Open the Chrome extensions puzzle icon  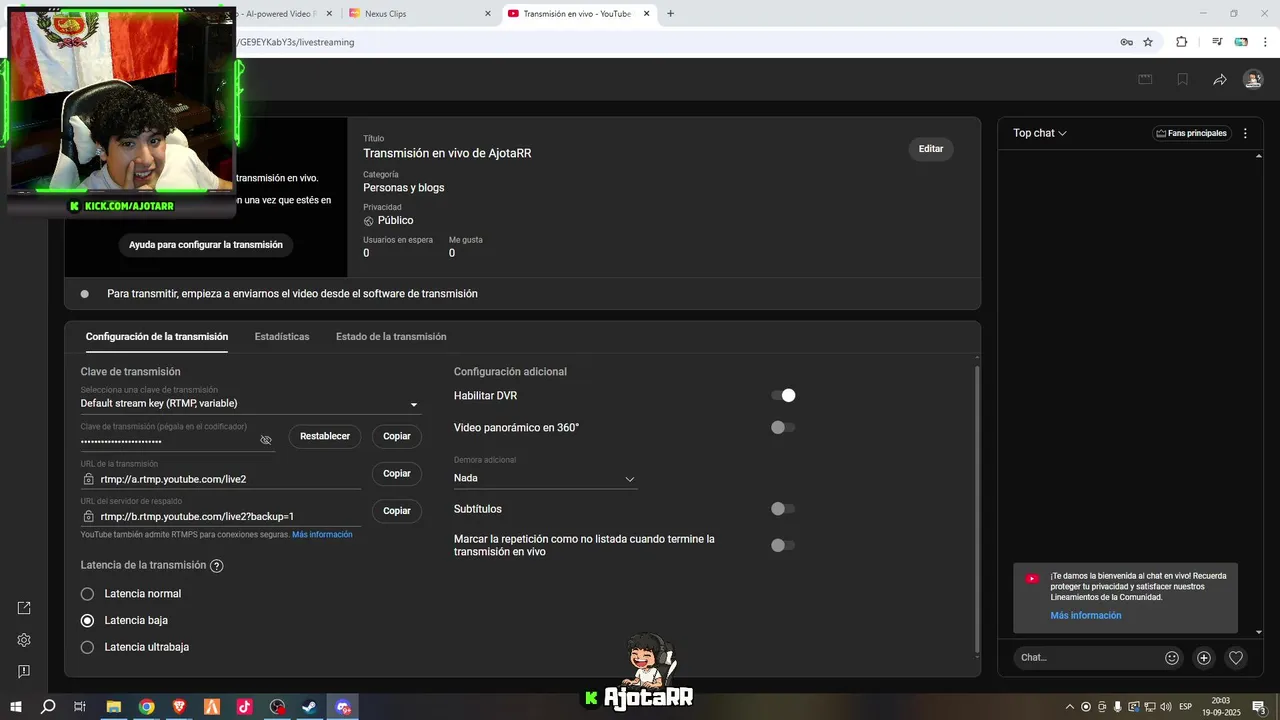(1181, 42)
